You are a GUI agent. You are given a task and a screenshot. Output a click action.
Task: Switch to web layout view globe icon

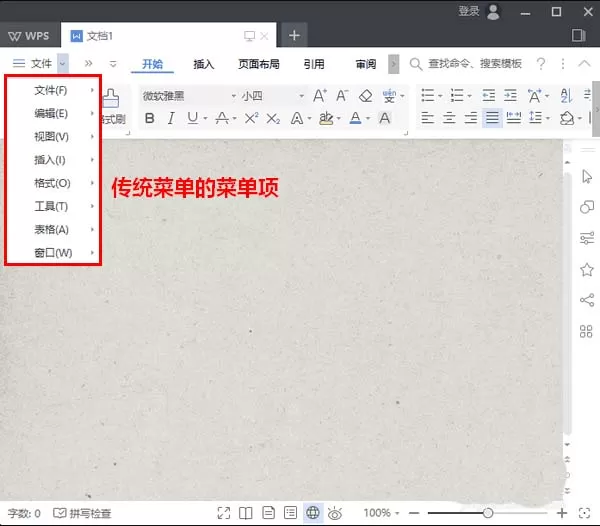click(x=313, y=513)
